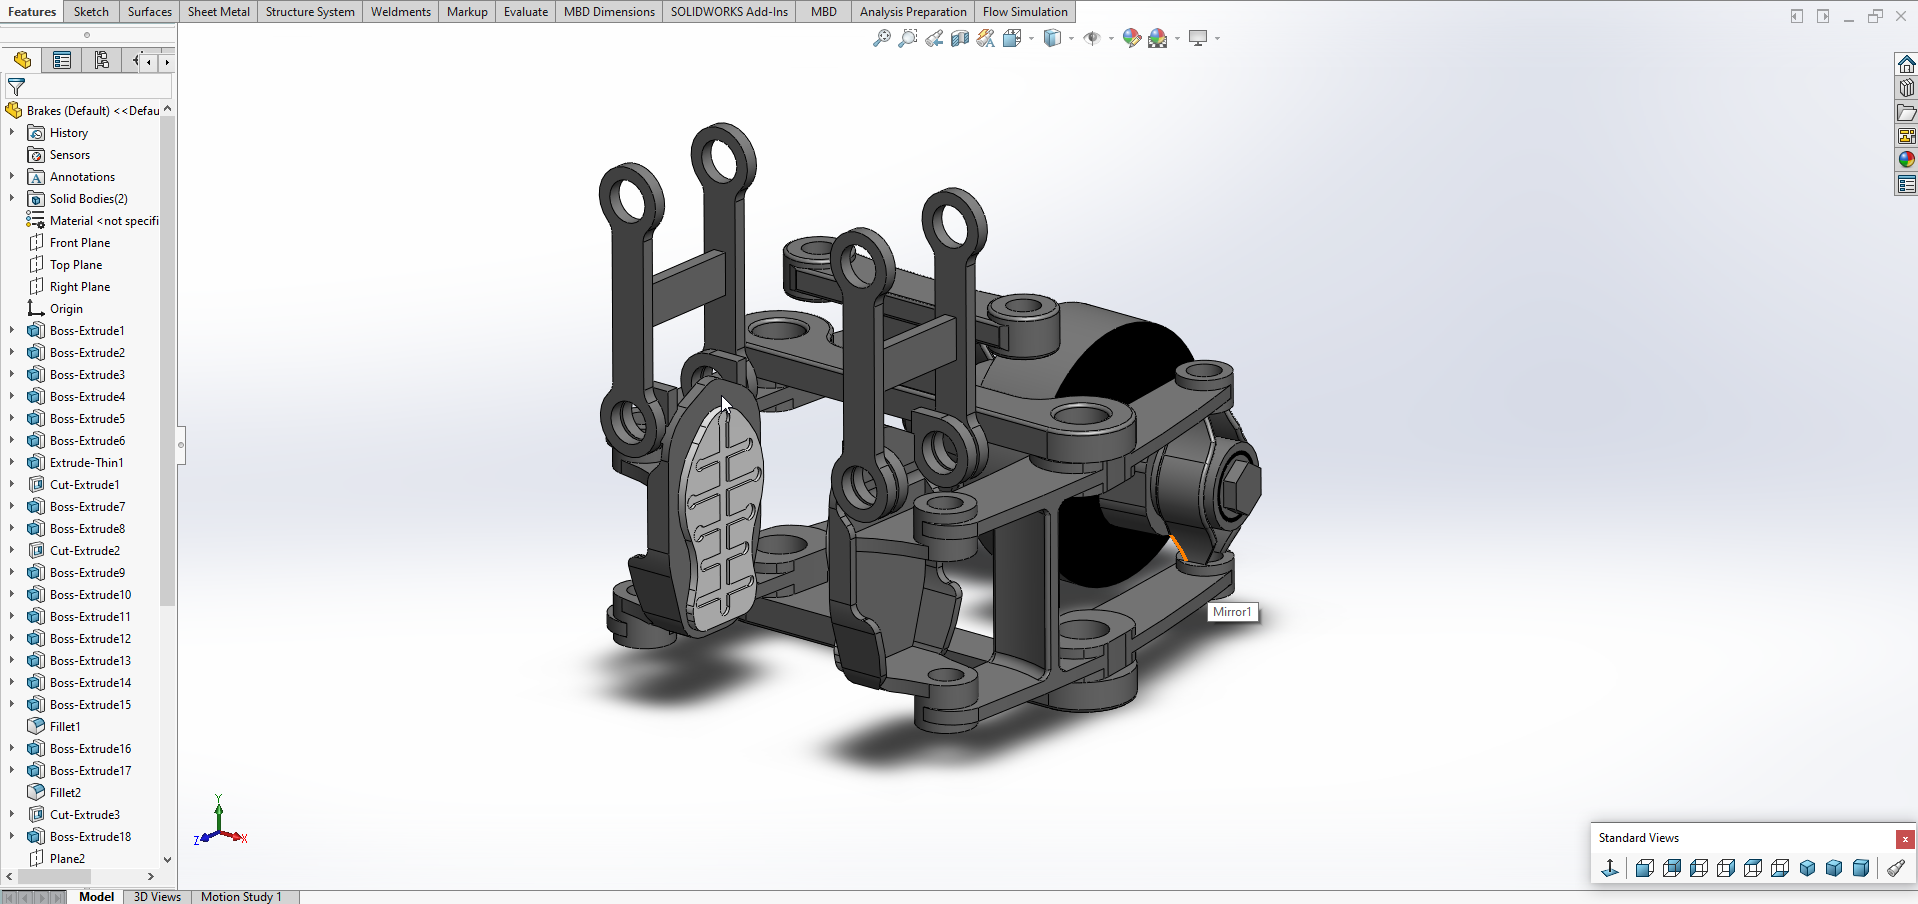Open the Edit Appearance tool
The height and width of the screenshot is (904, 1918).
[x=1131, y=38]
